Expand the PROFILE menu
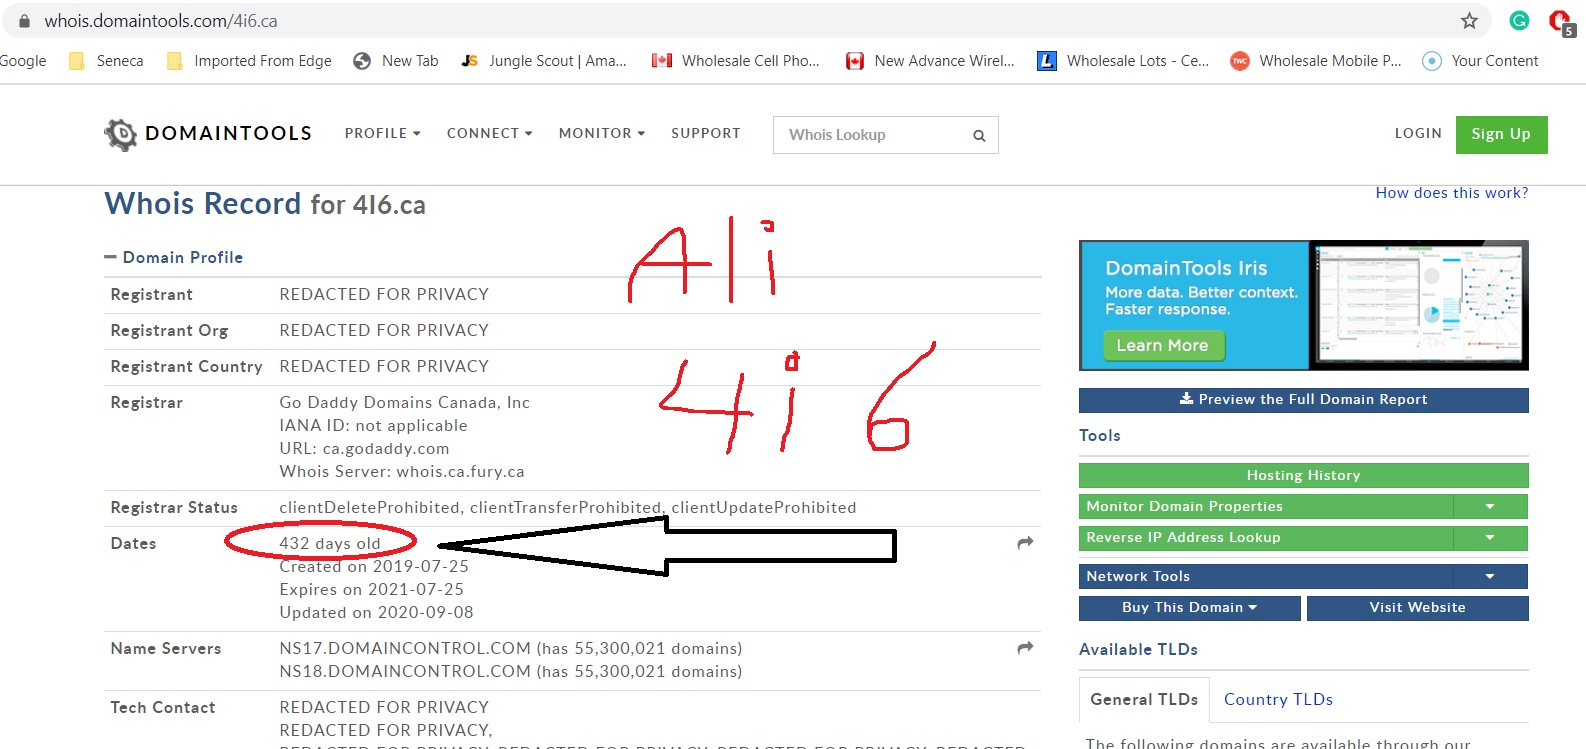1586x749 pixels. point(382,133)
